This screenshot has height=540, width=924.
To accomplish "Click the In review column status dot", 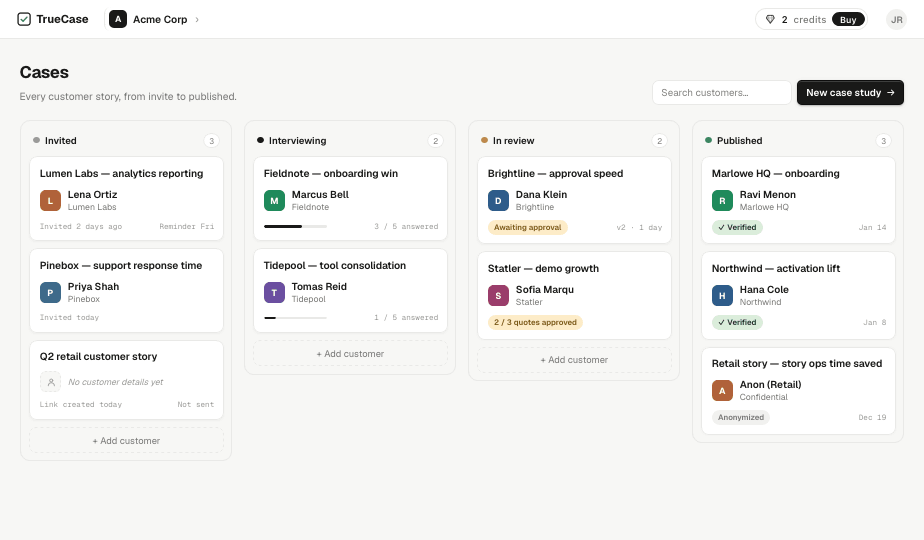I will coord(484,140).
